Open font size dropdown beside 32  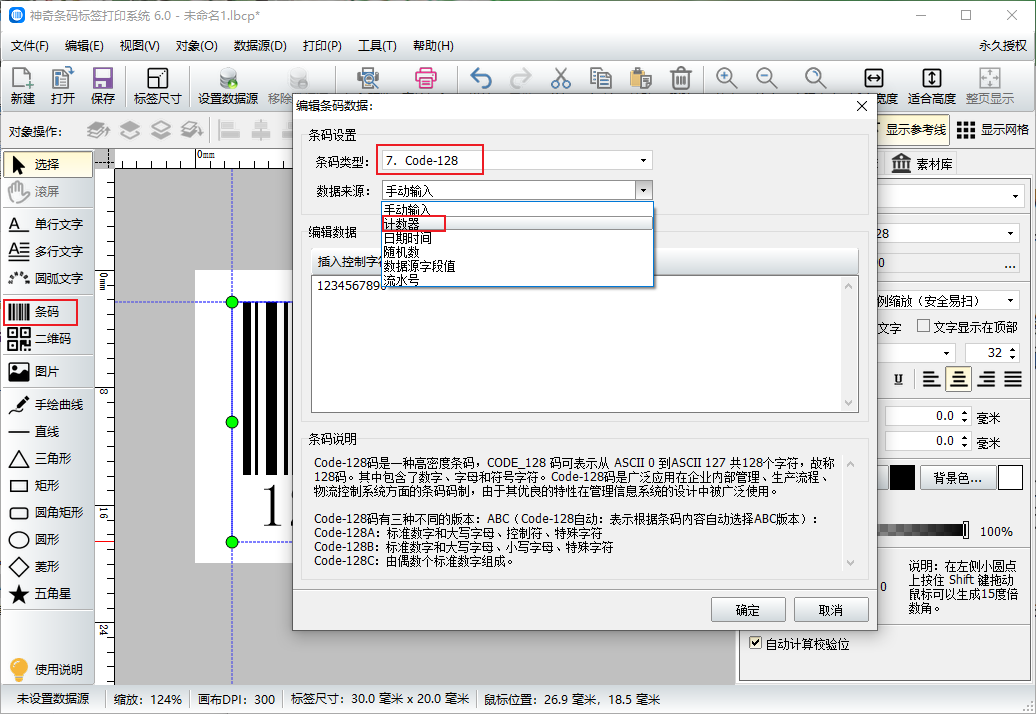[947, 353]
